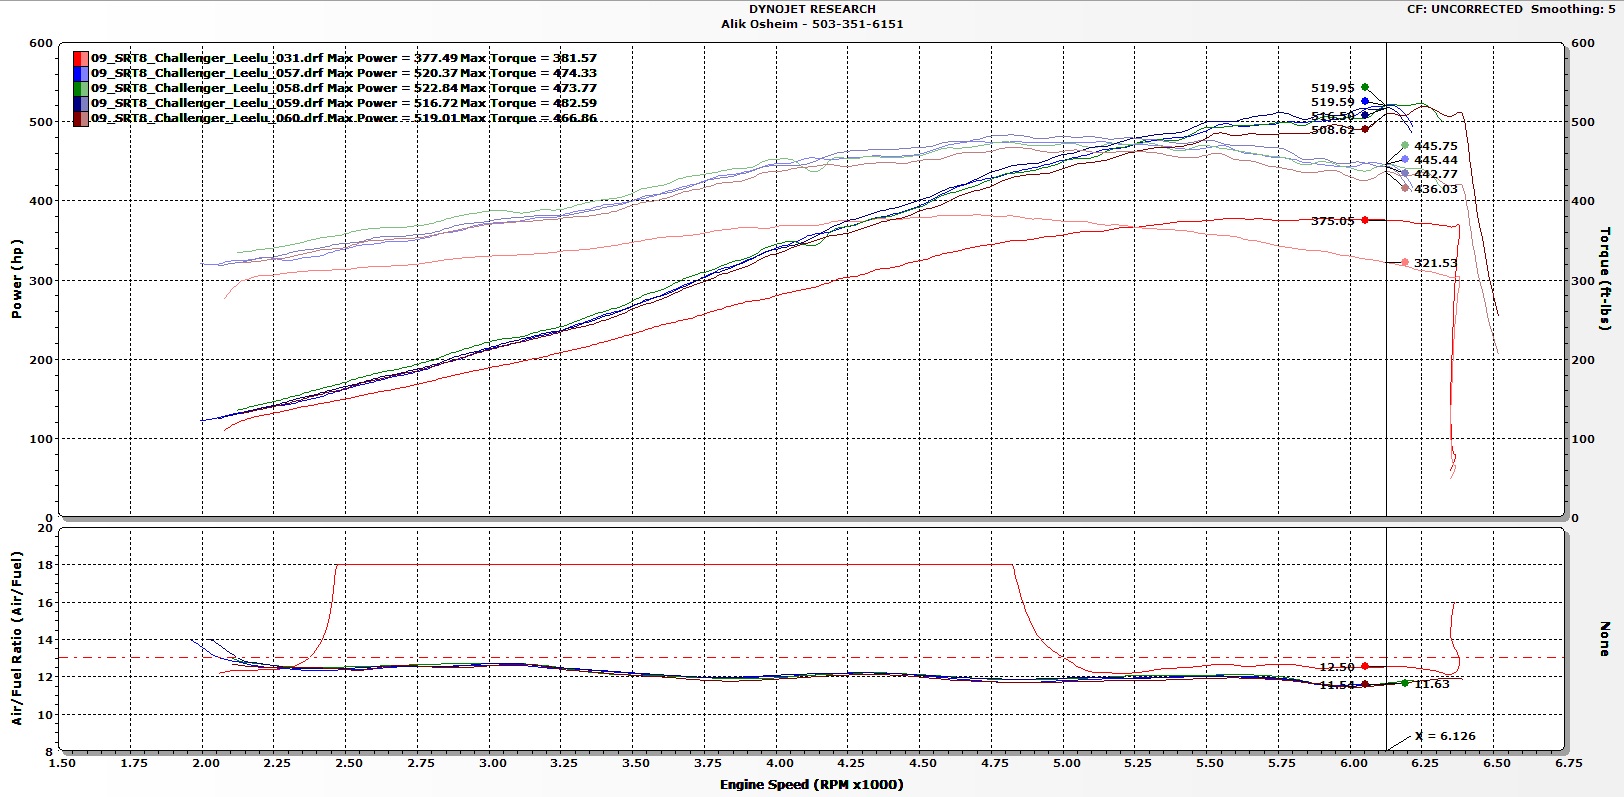The height and width of the screenshot is (797, 1624).
Task: Click the maroon swatch for run 060
Action: pyautogui.click(x=80, y=118)
